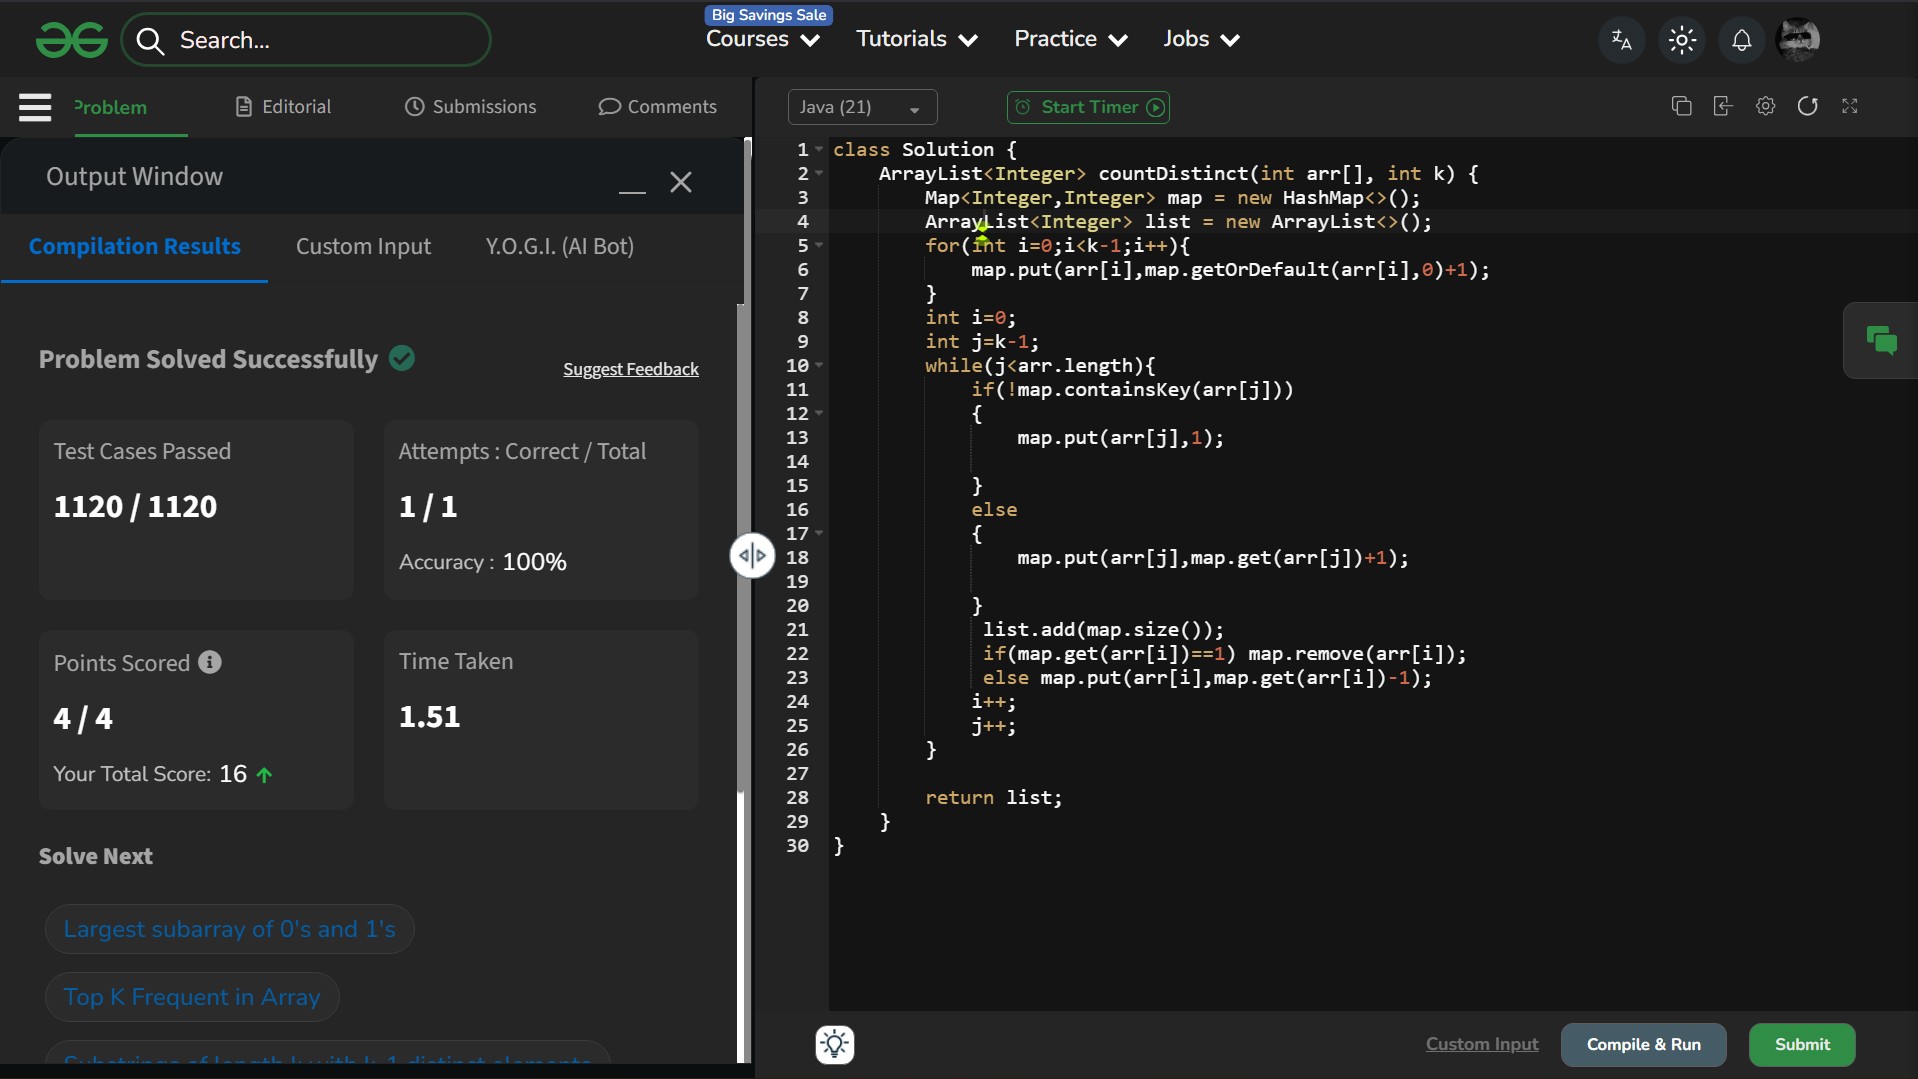Open notifications bell icon
The height and width of the screenshot is (1079, 1918).
coord(1741,40)
